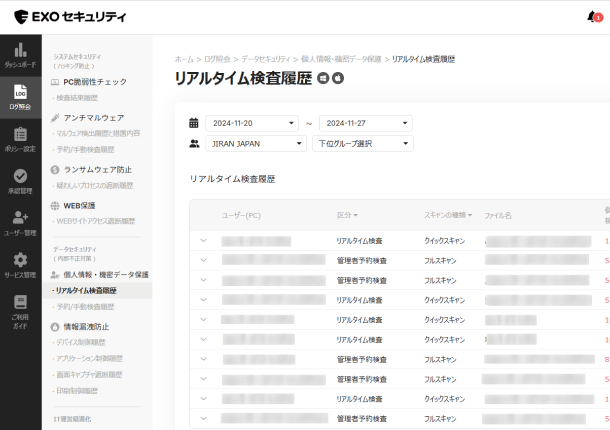610x430 pixels.
Task: Open 画面キャプチャ遮断履歴 submenu item
Action: coord(89,375)
